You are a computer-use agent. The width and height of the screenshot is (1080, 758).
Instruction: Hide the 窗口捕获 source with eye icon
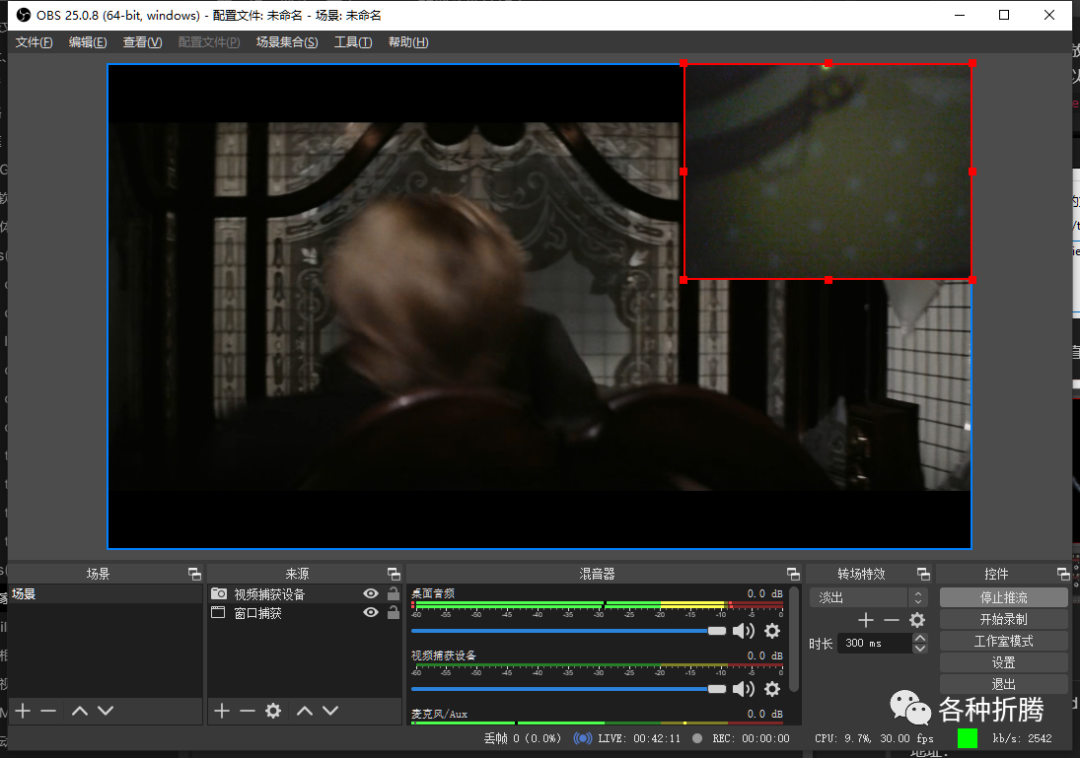click(371, 612)
